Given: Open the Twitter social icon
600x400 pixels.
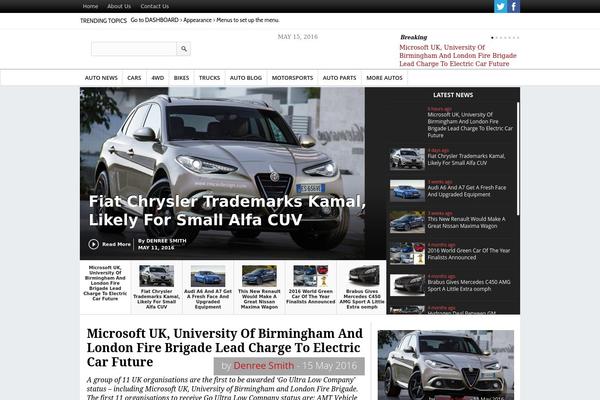Looking at the screenshot, I should [501, 6].
